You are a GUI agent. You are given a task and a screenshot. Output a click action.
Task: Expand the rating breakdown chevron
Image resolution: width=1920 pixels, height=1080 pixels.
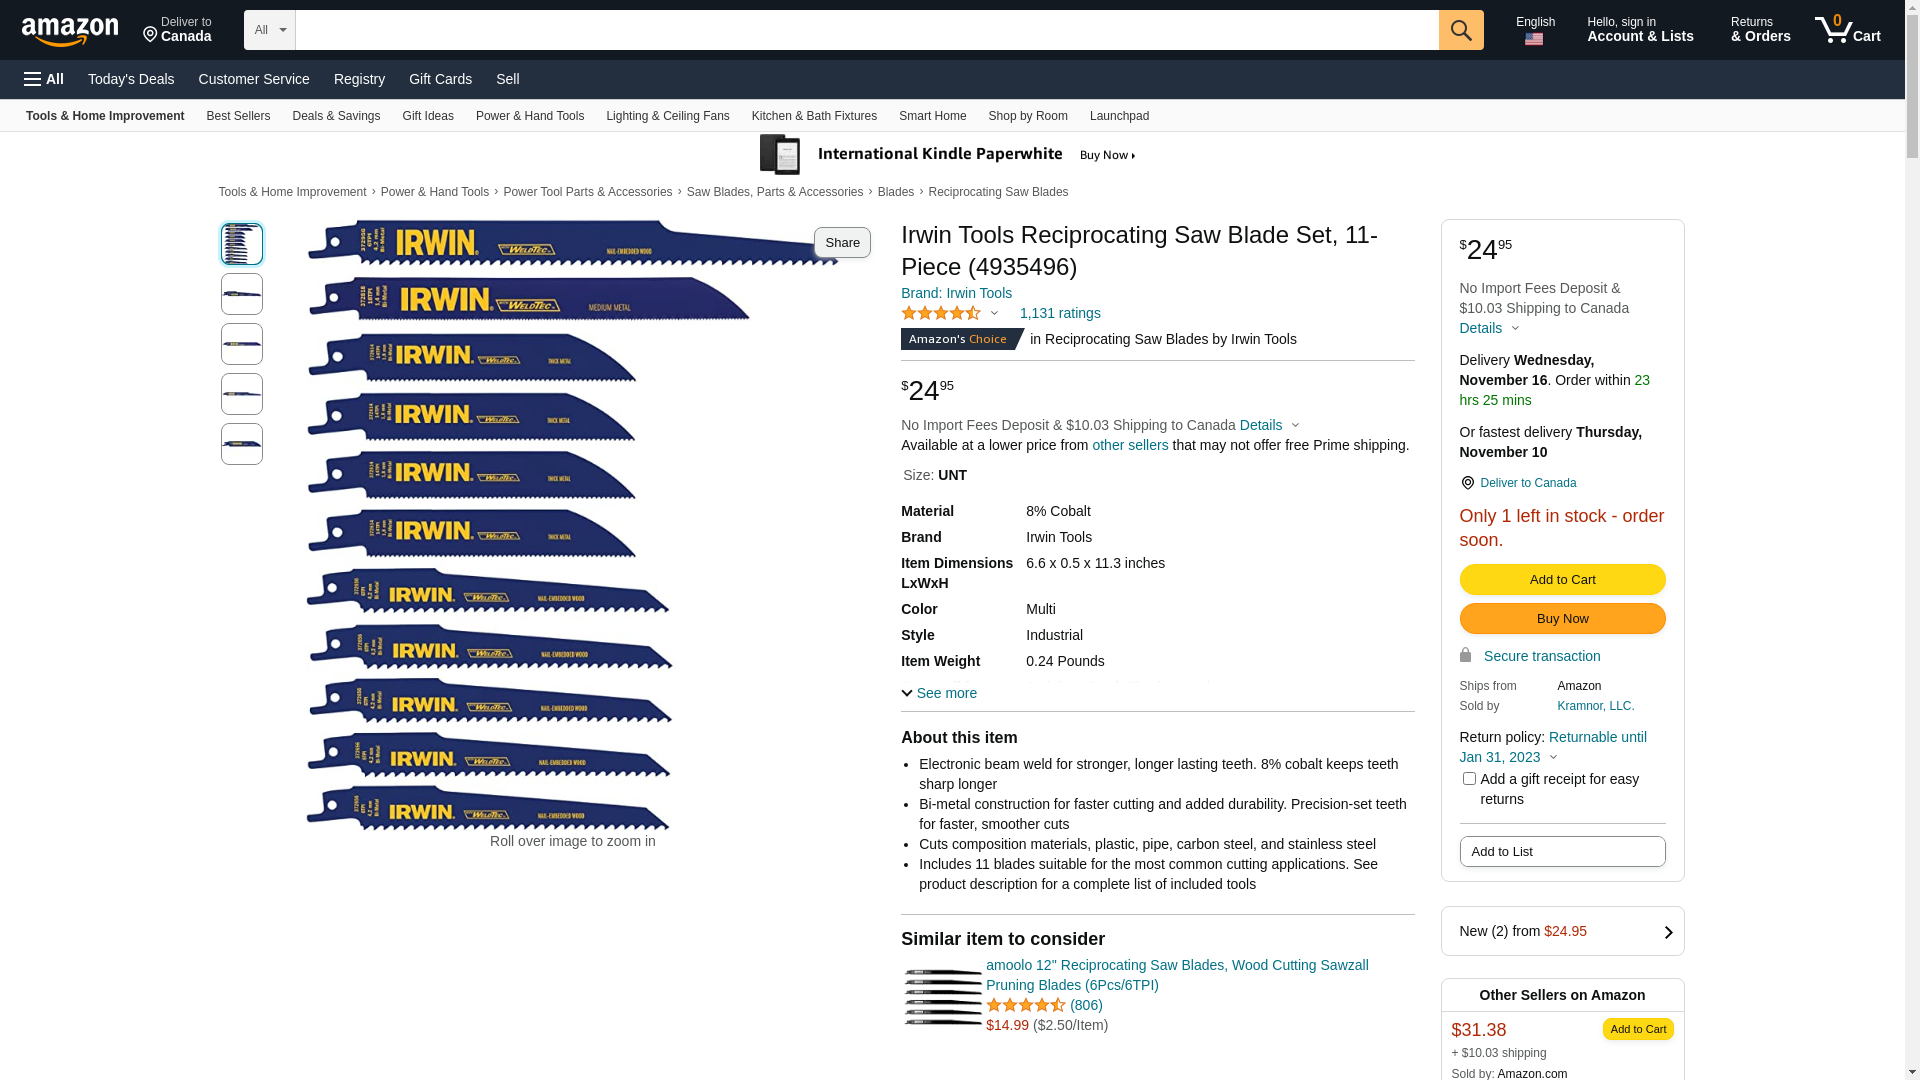(994, 313)
